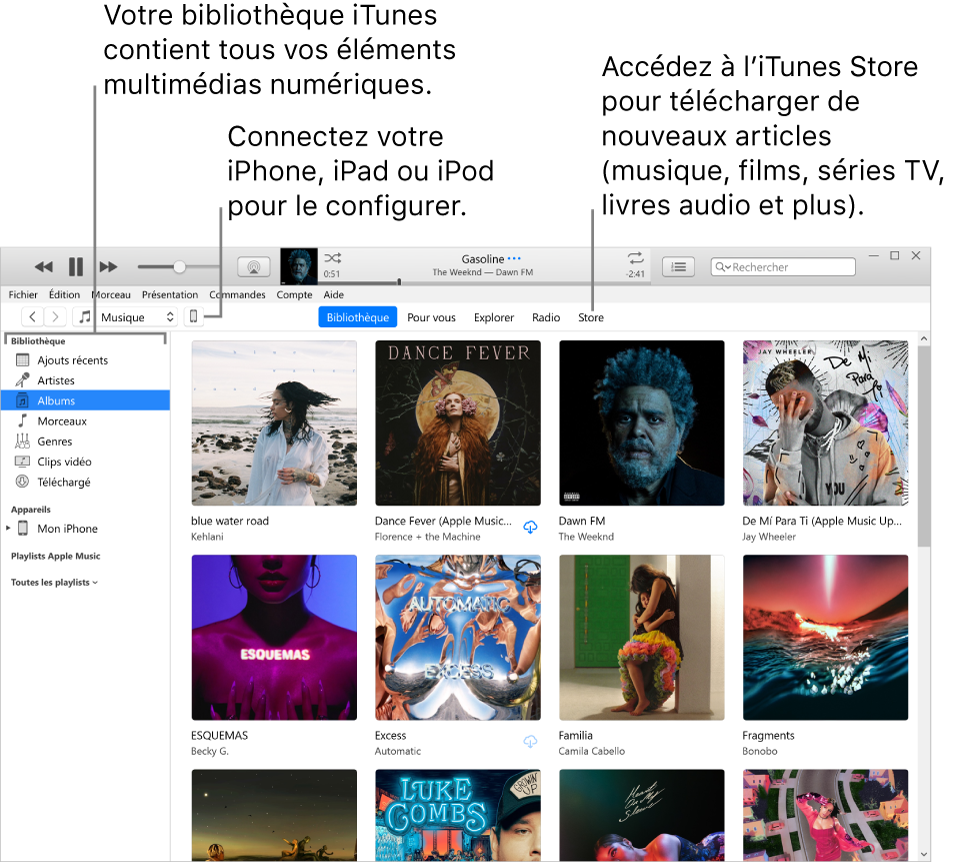
Task: Adjust the volume slider
Action: [178, 266]
